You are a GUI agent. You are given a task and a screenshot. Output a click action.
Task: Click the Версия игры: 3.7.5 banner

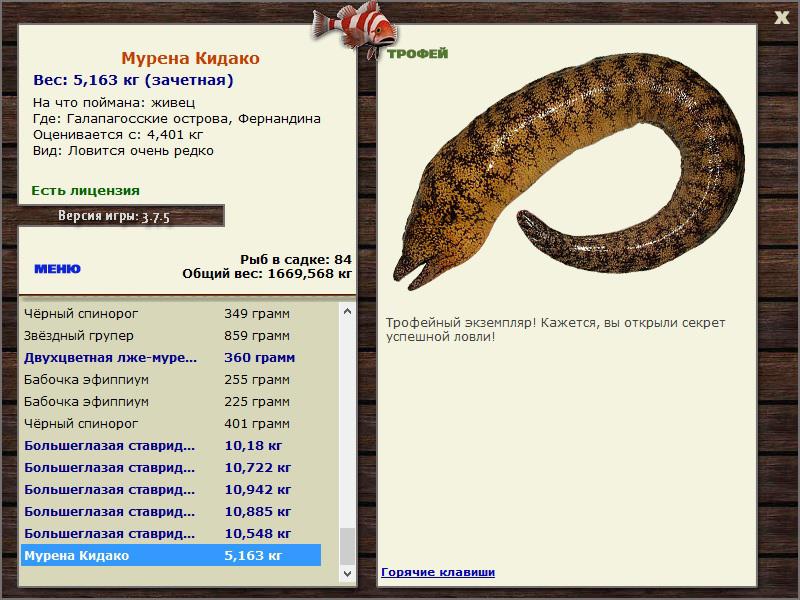point(121,216)
